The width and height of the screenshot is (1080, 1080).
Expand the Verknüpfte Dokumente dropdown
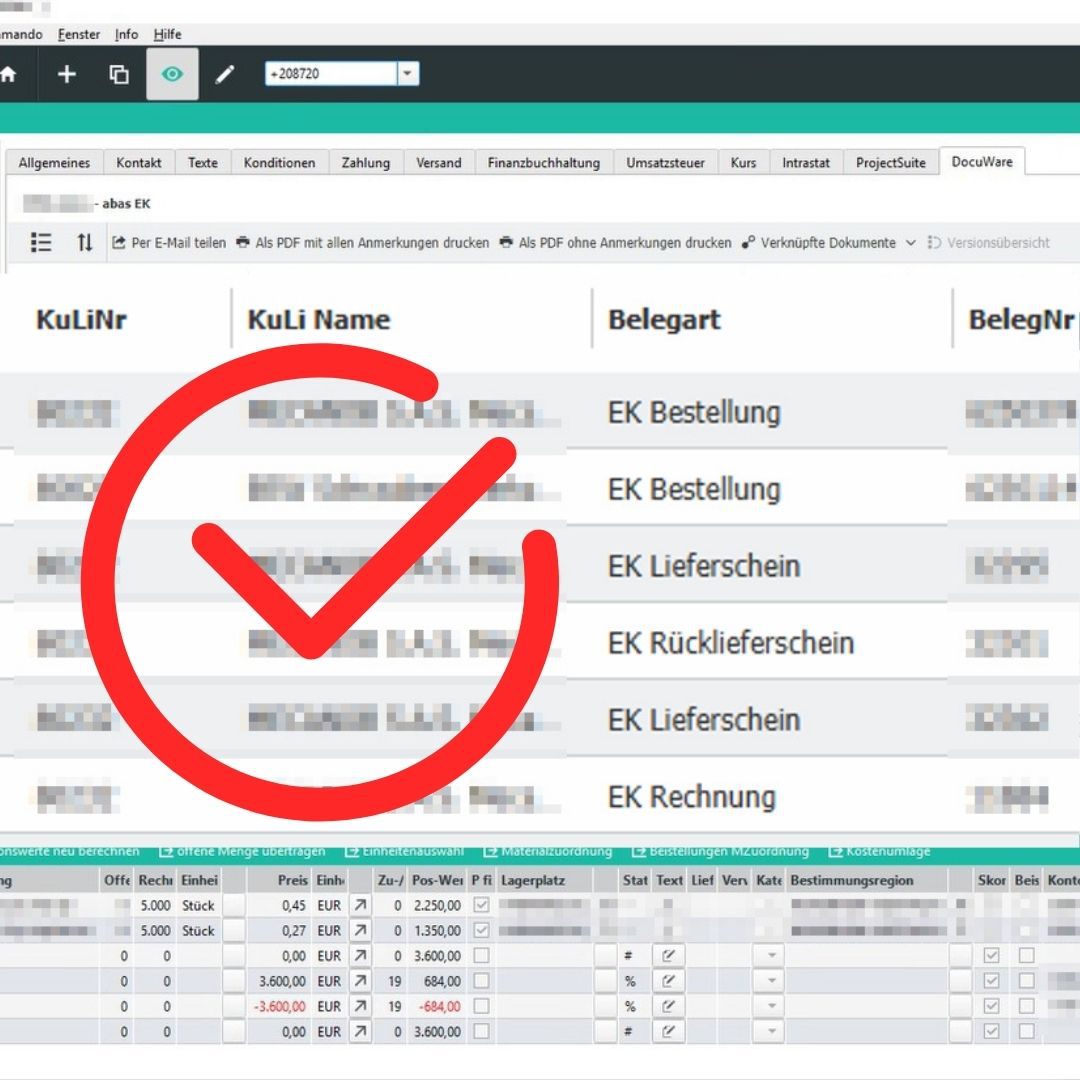[x=911, y=243]
